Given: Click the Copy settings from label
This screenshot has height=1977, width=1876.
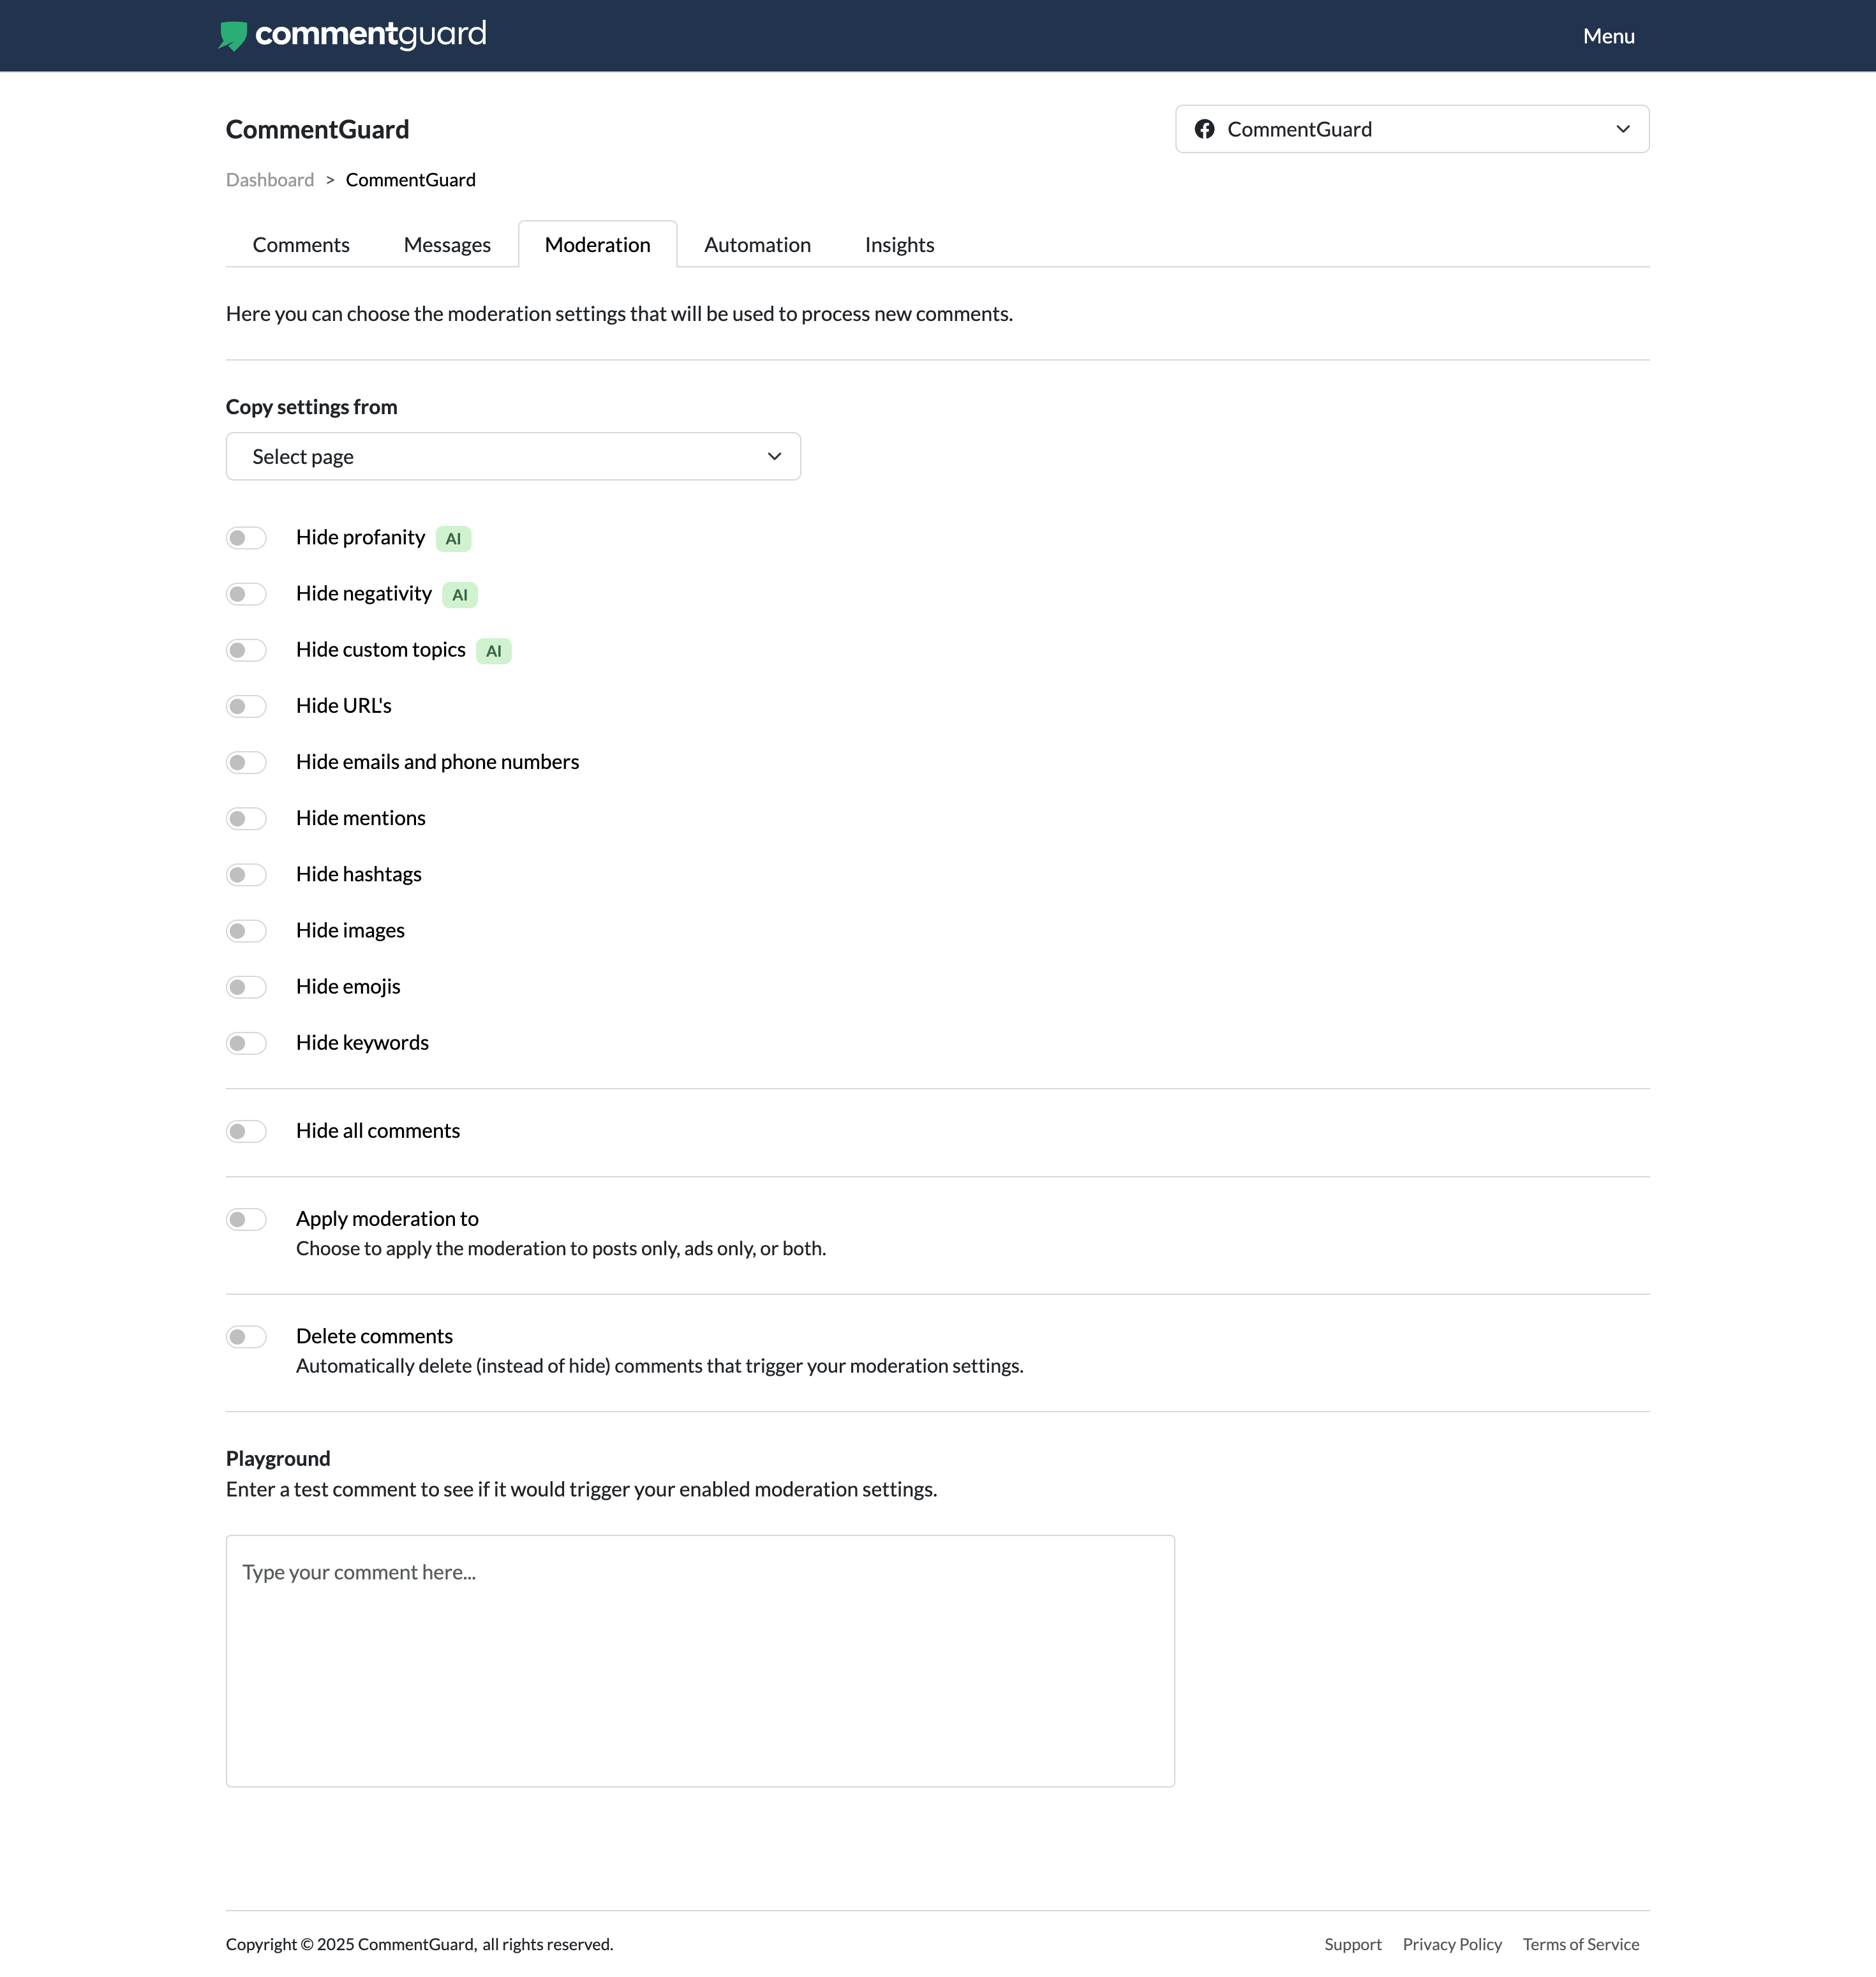Looking at the screenshot, I should [312, 407].
